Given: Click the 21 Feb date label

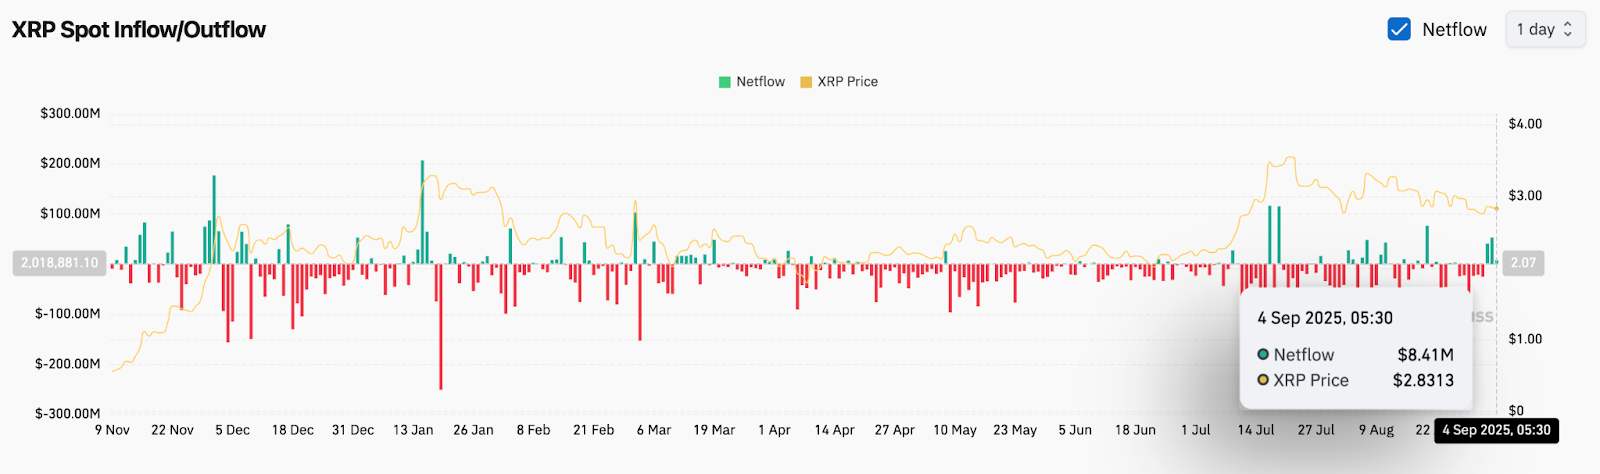Looking at the screenshot, I should [x=593, y=430].
